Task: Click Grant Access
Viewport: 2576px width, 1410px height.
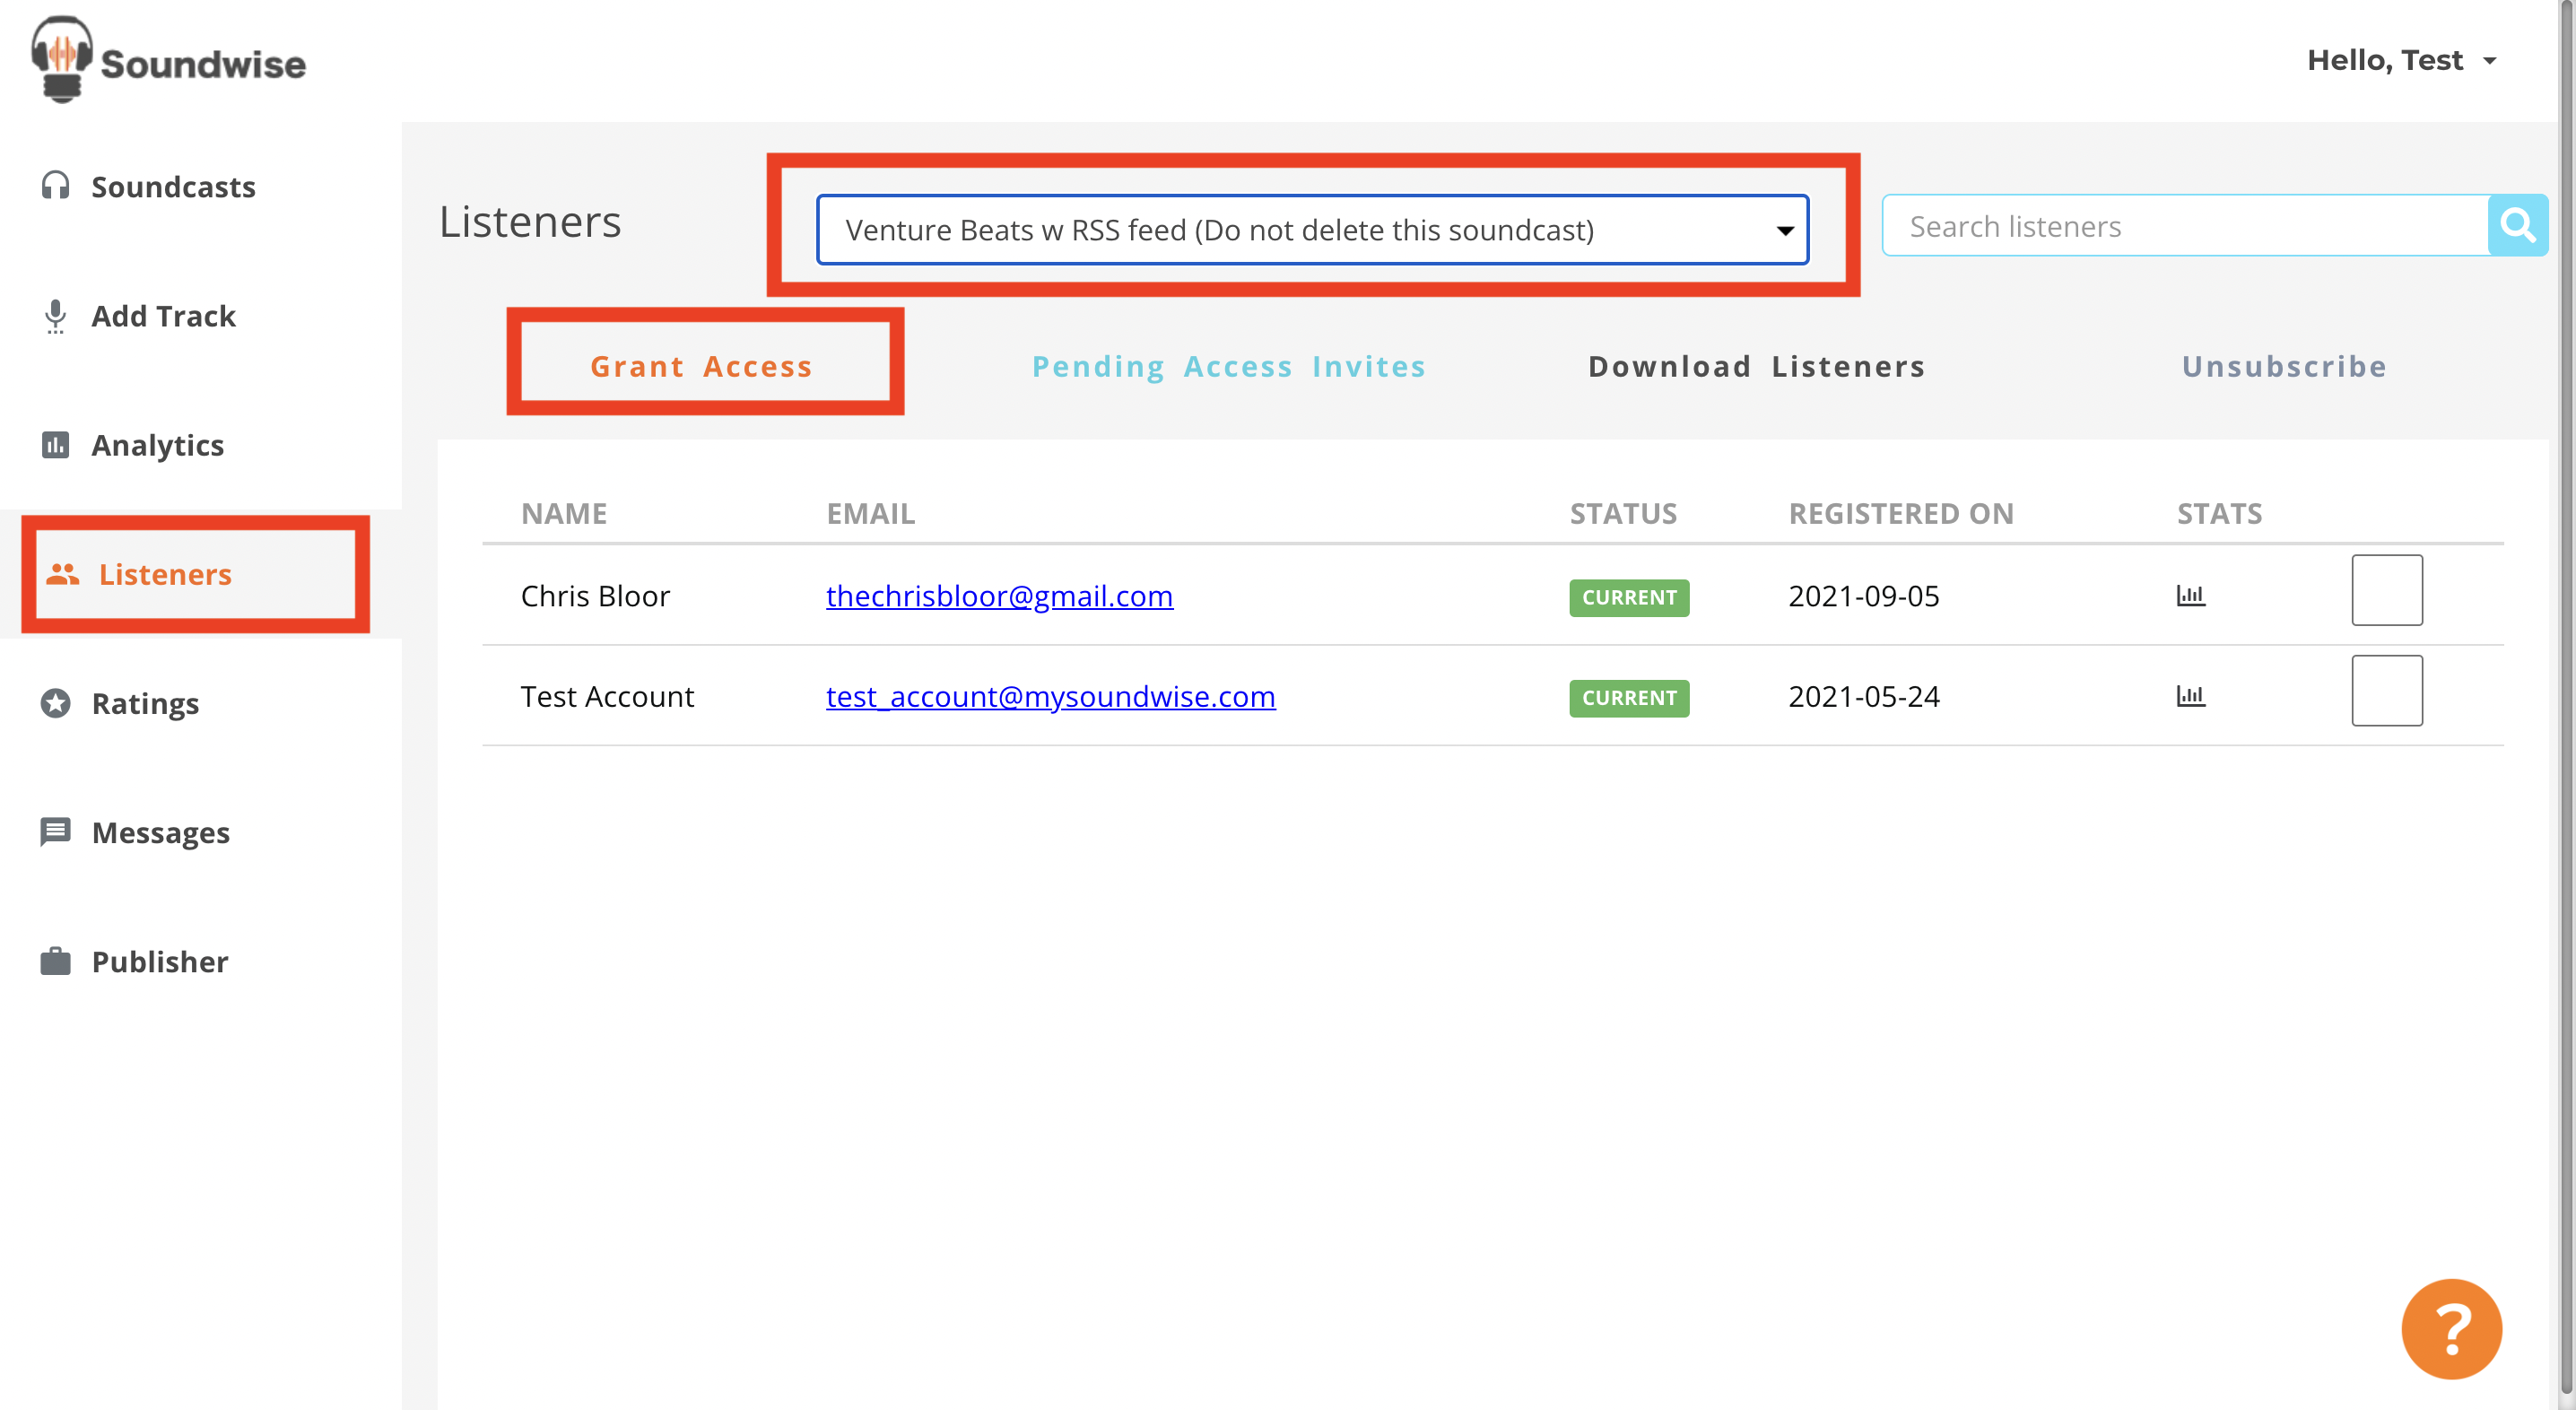Action: click(x=701, y=366)
